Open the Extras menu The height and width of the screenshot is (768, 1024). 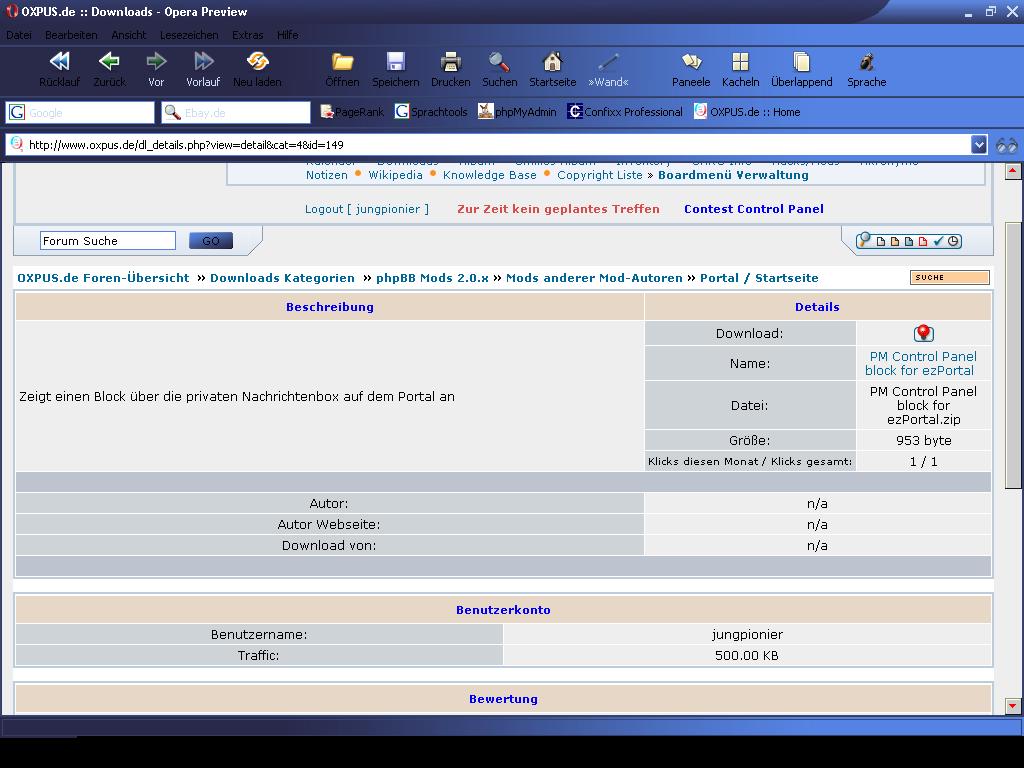coord(247,34)
